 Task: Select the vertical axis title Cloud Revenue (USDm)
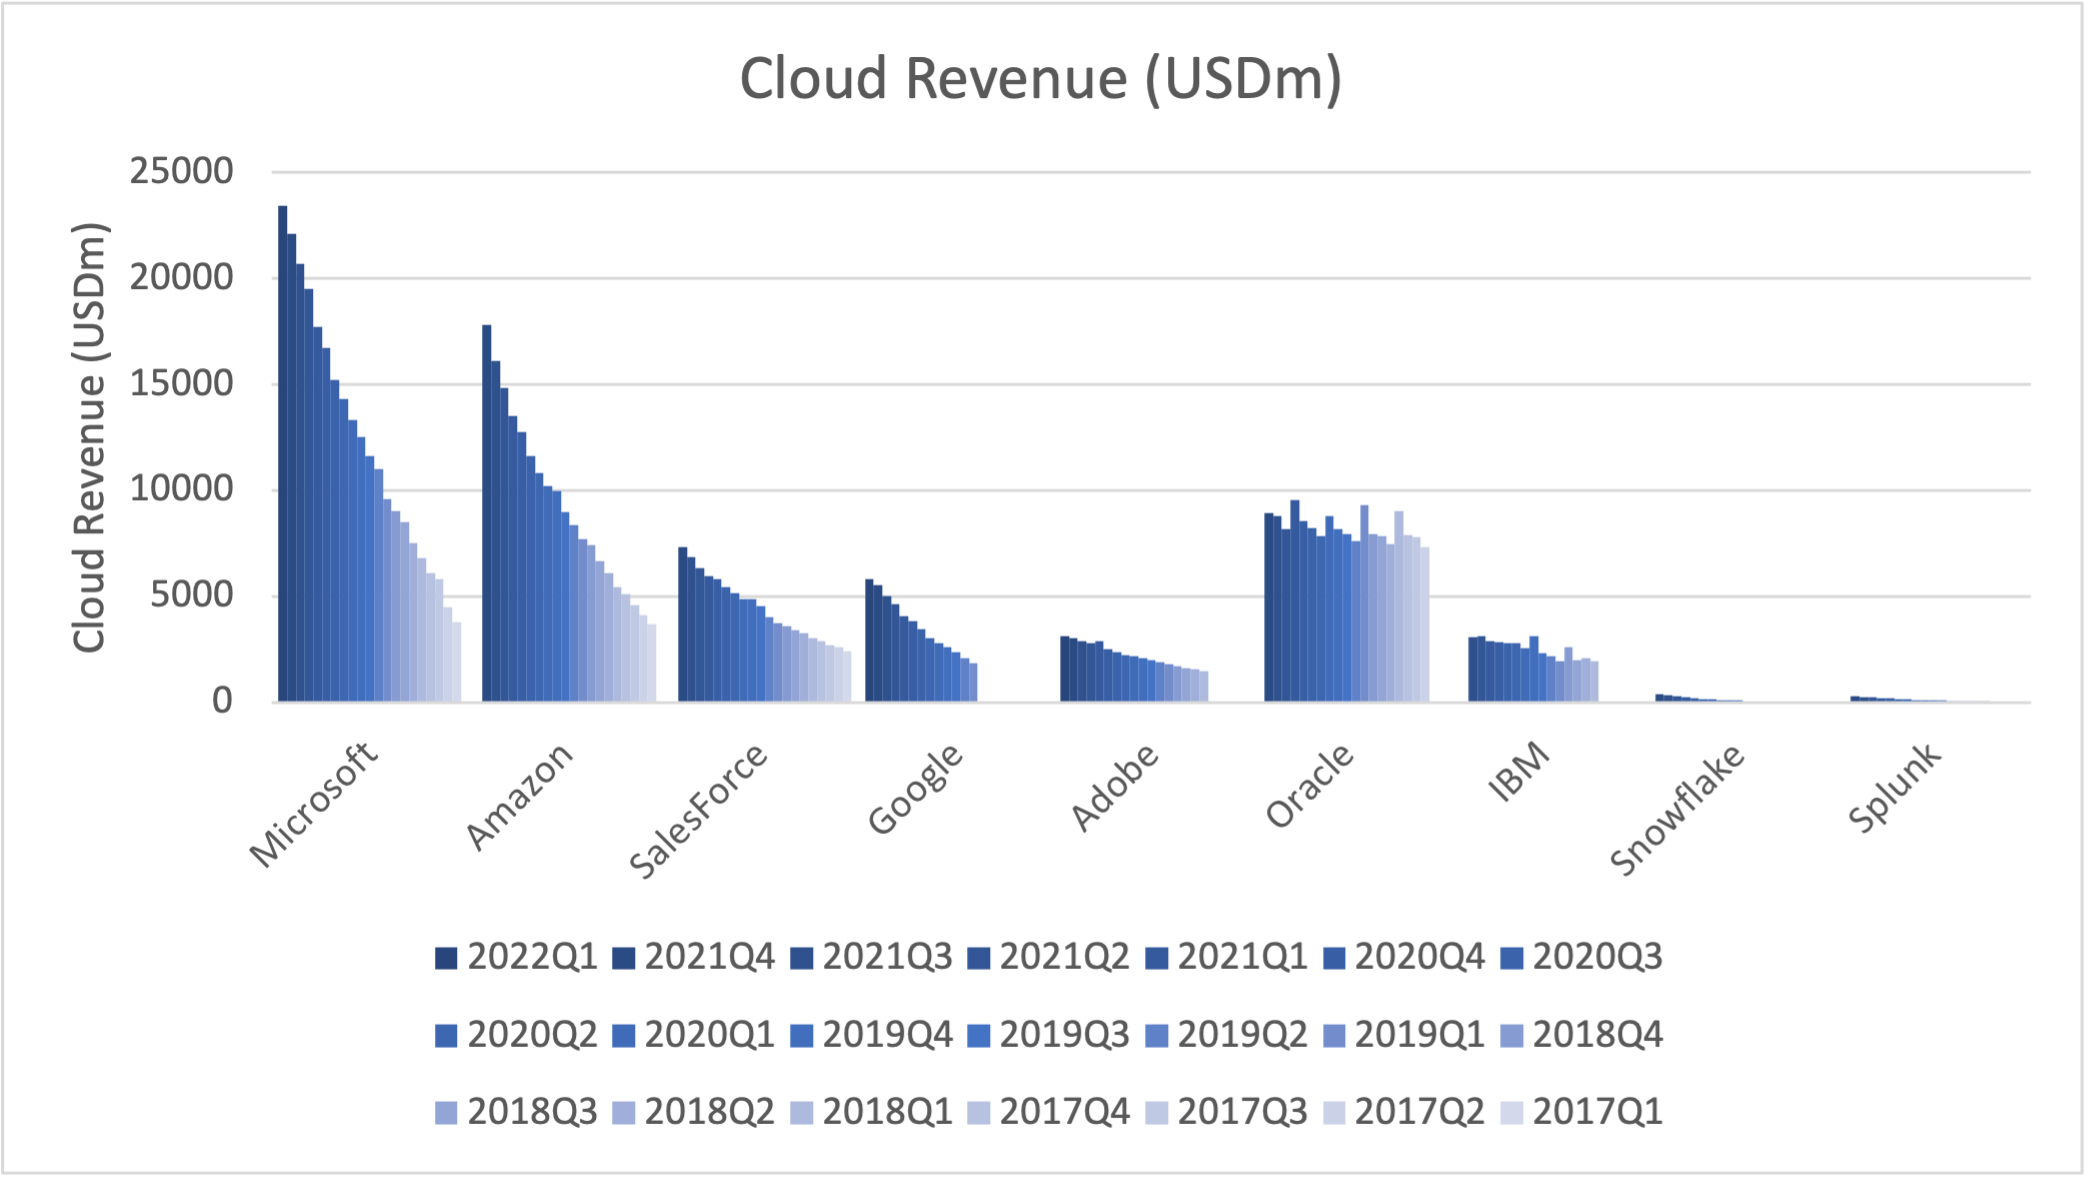[x=89, y=437]
